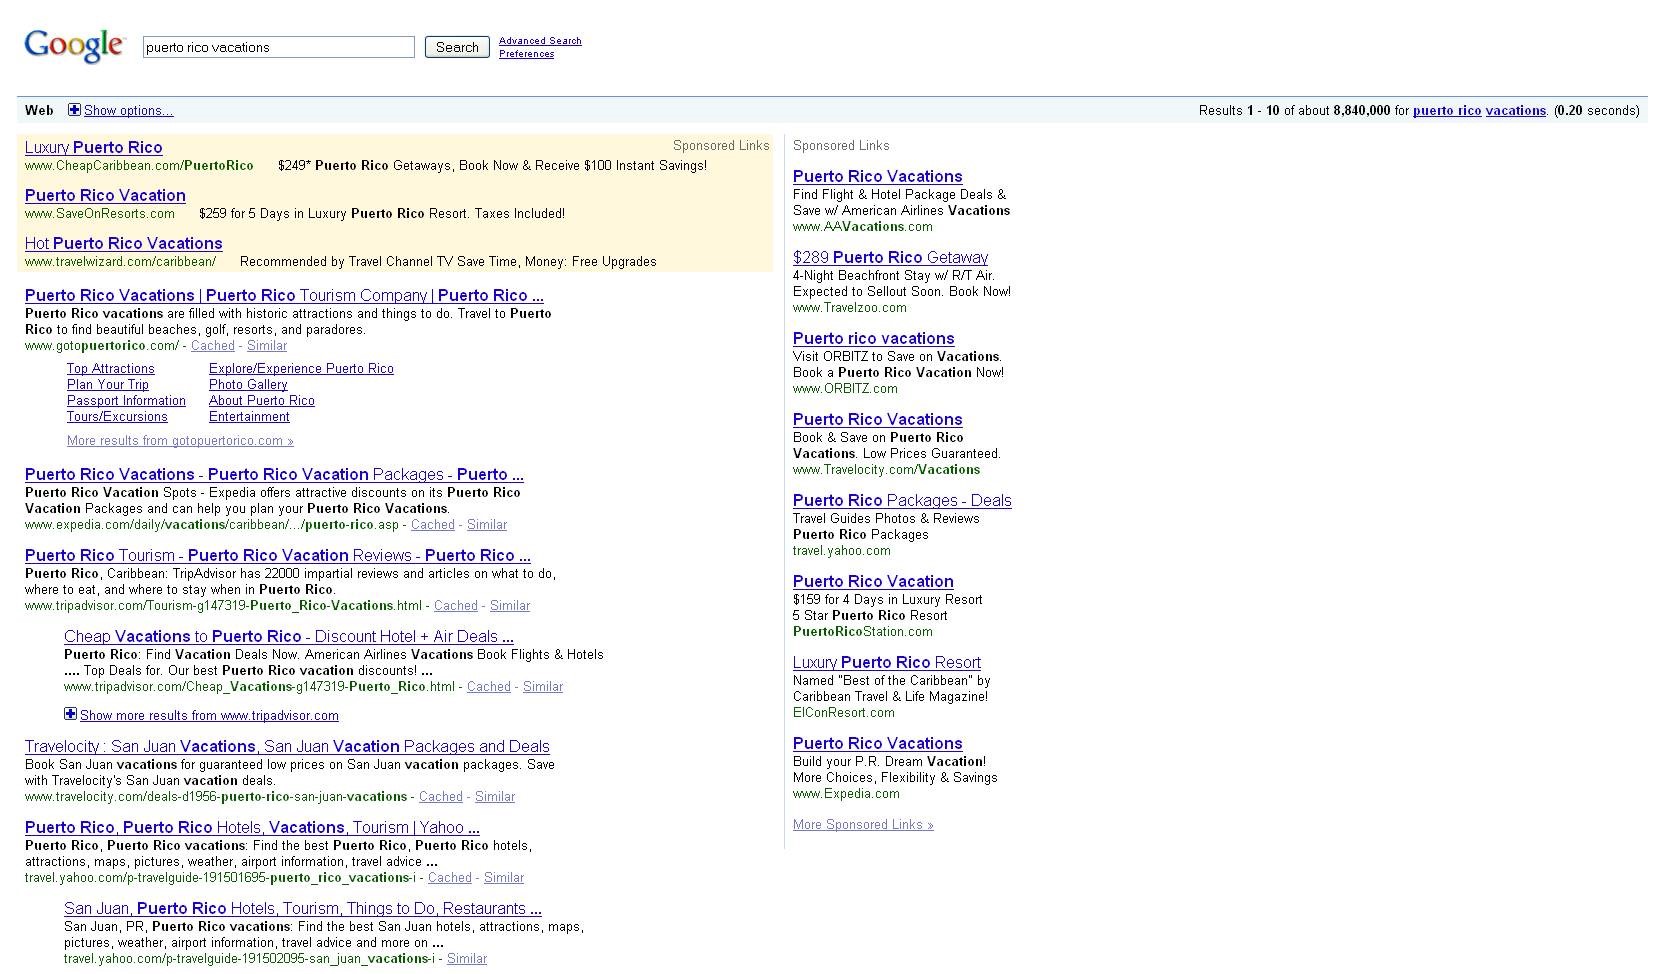Open Similar link for san_juan_vacations result

[x=467, y=959]
